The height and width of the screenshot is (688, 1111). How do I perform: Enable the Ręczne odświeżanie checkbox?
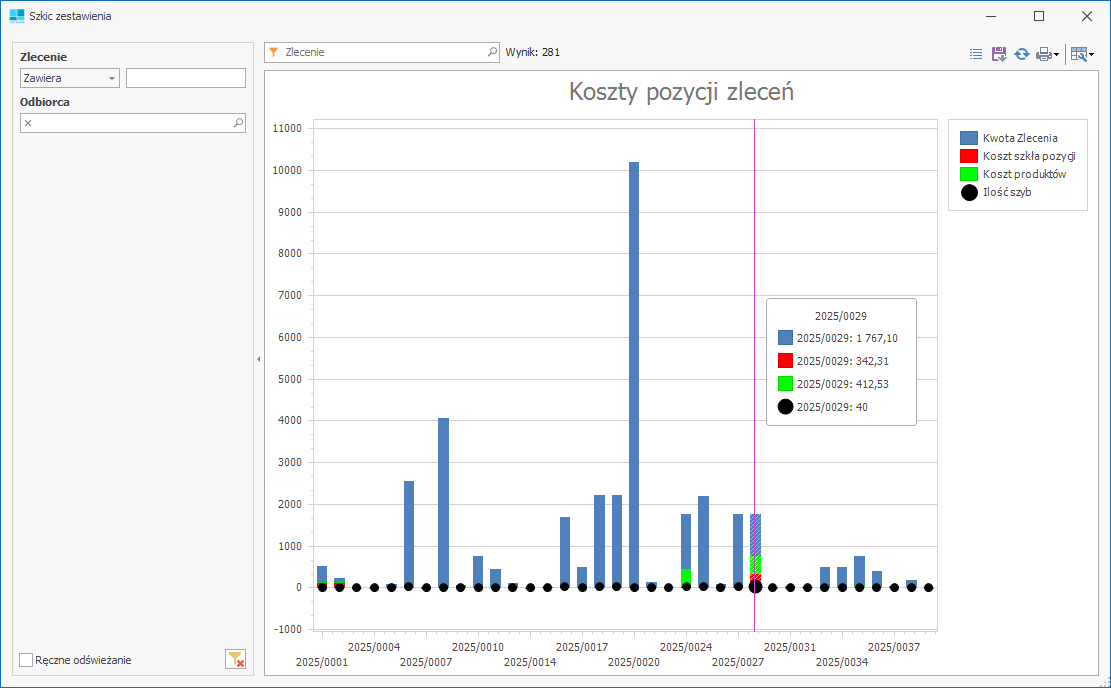point(27,660)
